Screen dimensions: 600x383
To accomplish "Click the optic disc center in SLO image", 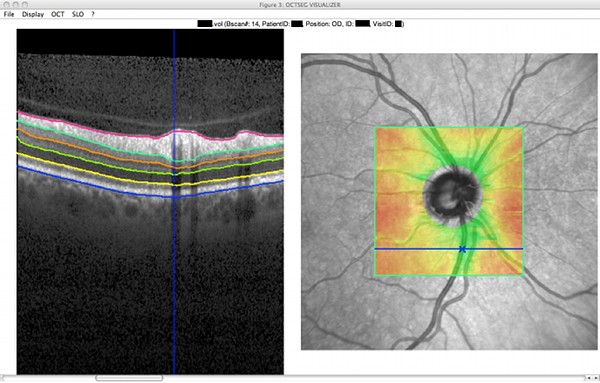I will [452, 195].
